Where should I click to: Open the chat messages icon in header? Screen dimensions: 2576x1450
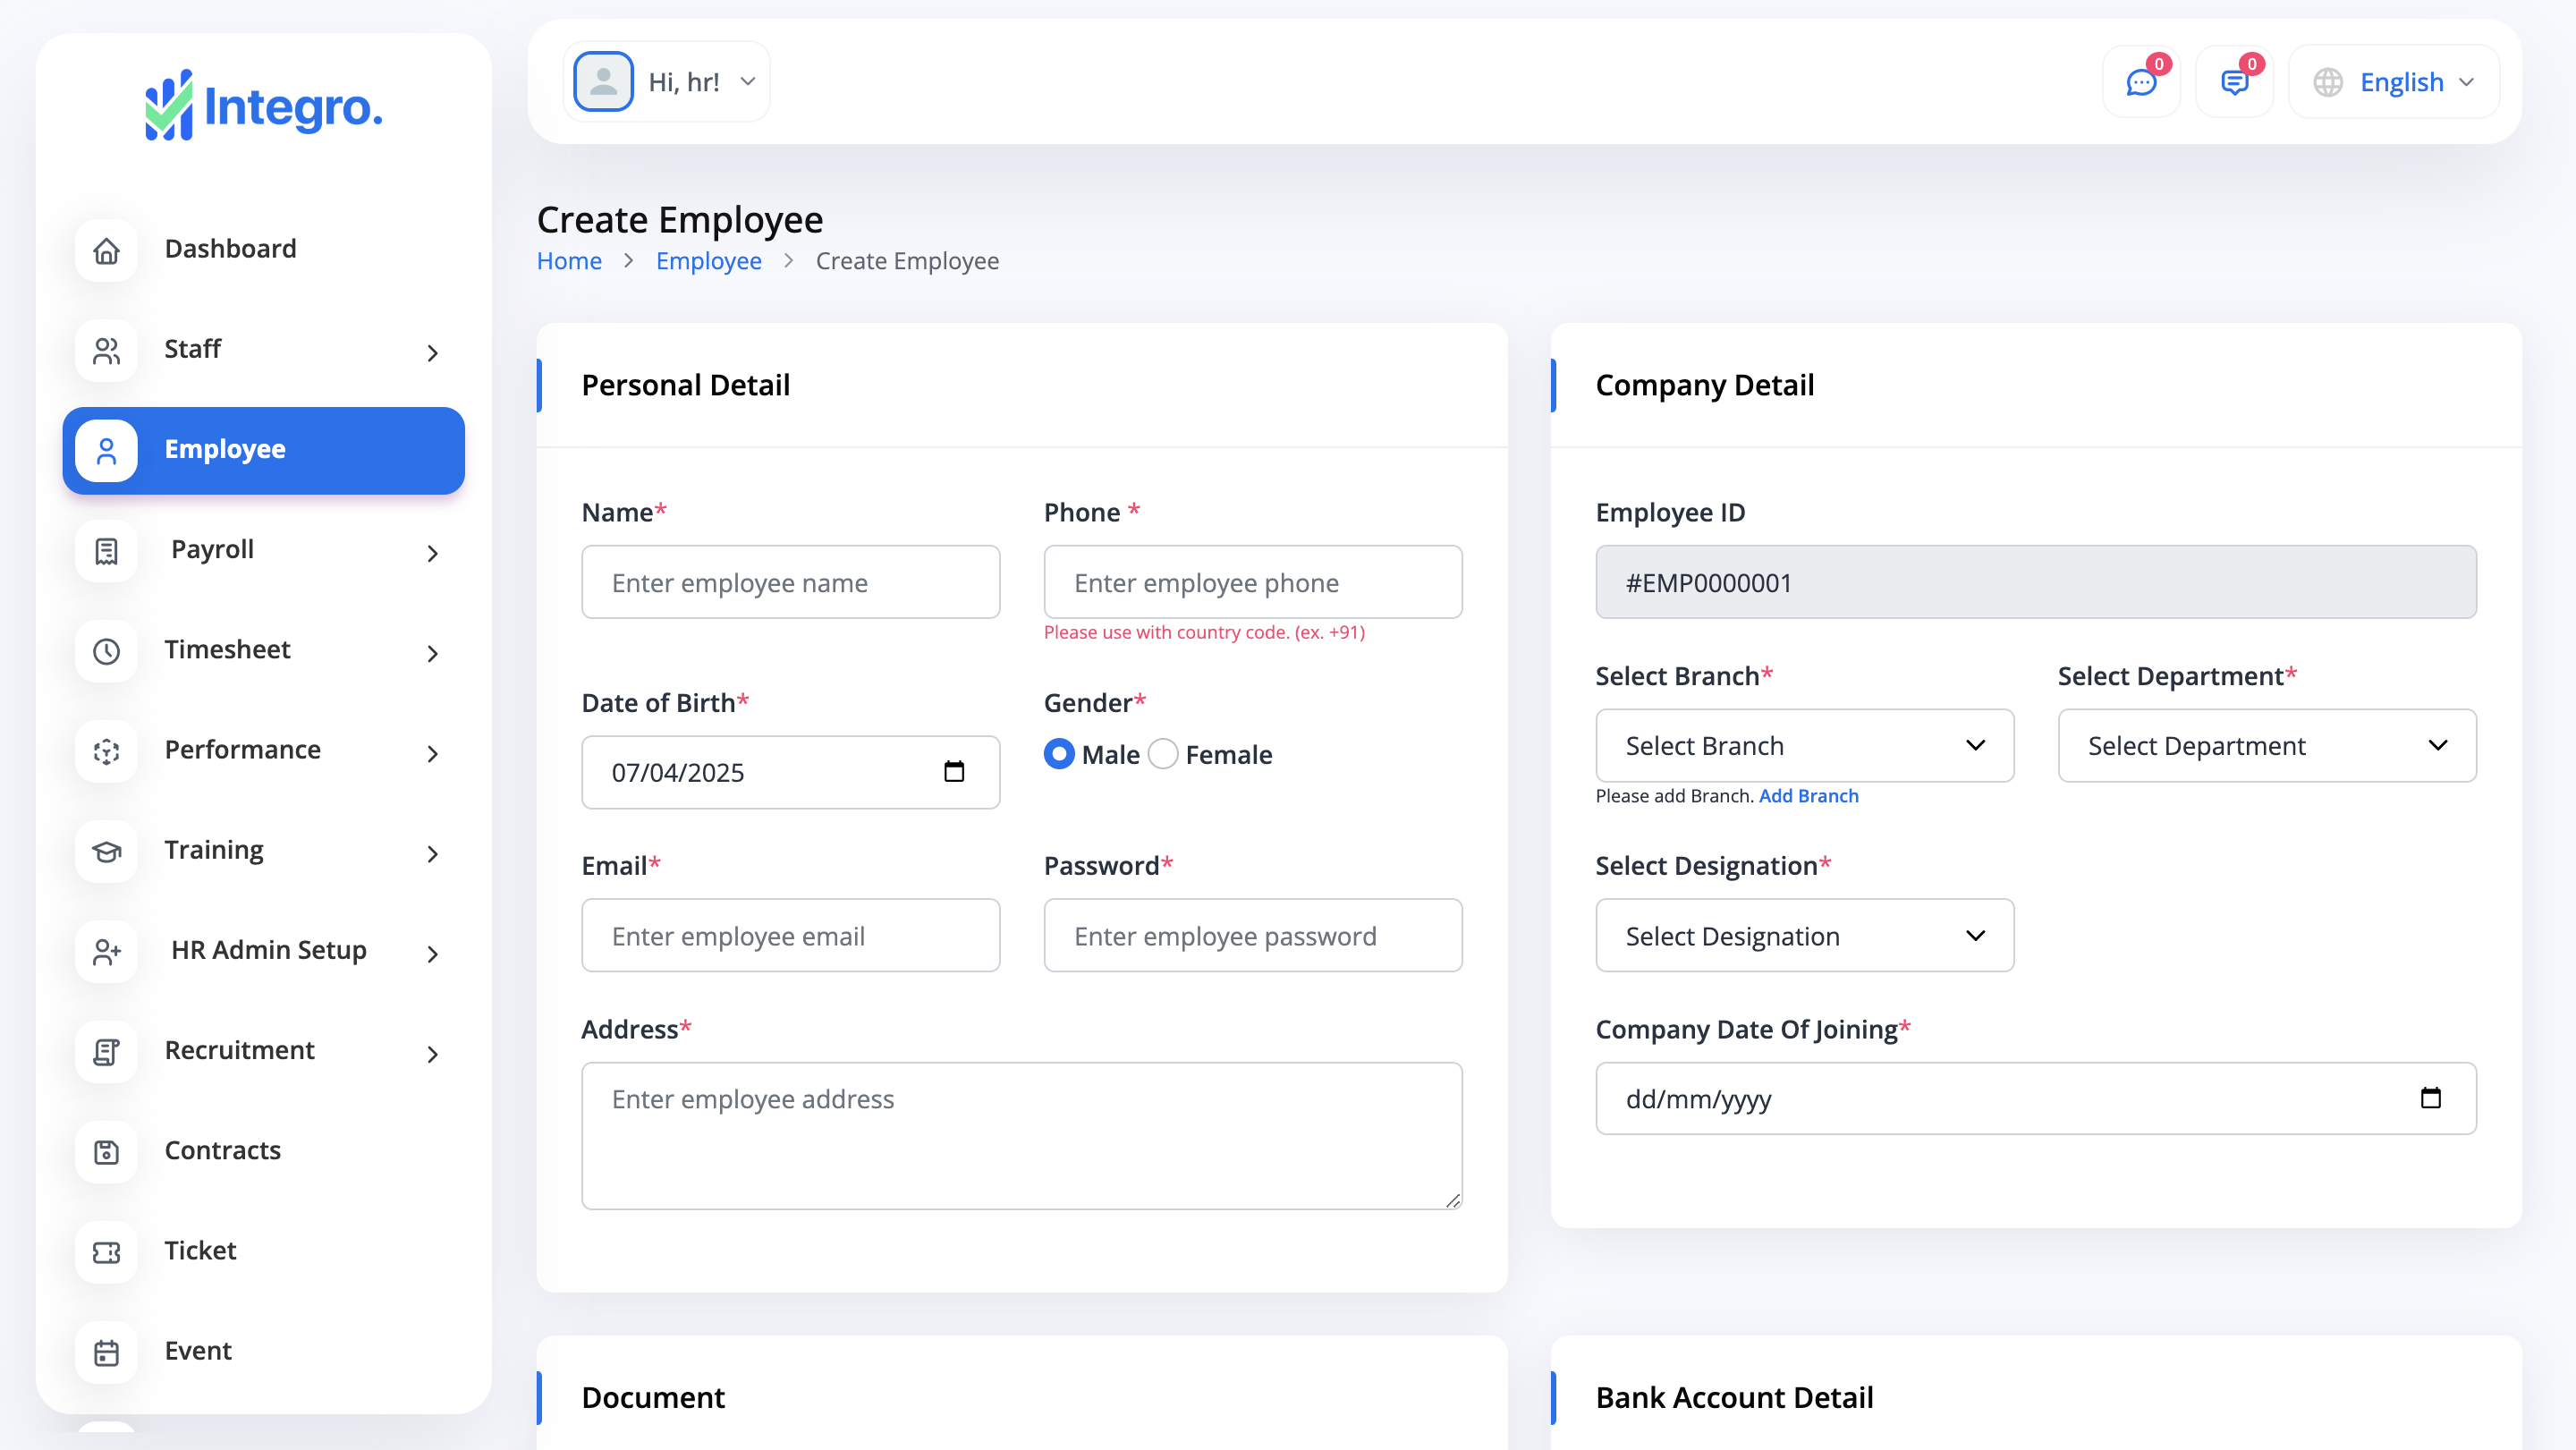click(2140, 82)
